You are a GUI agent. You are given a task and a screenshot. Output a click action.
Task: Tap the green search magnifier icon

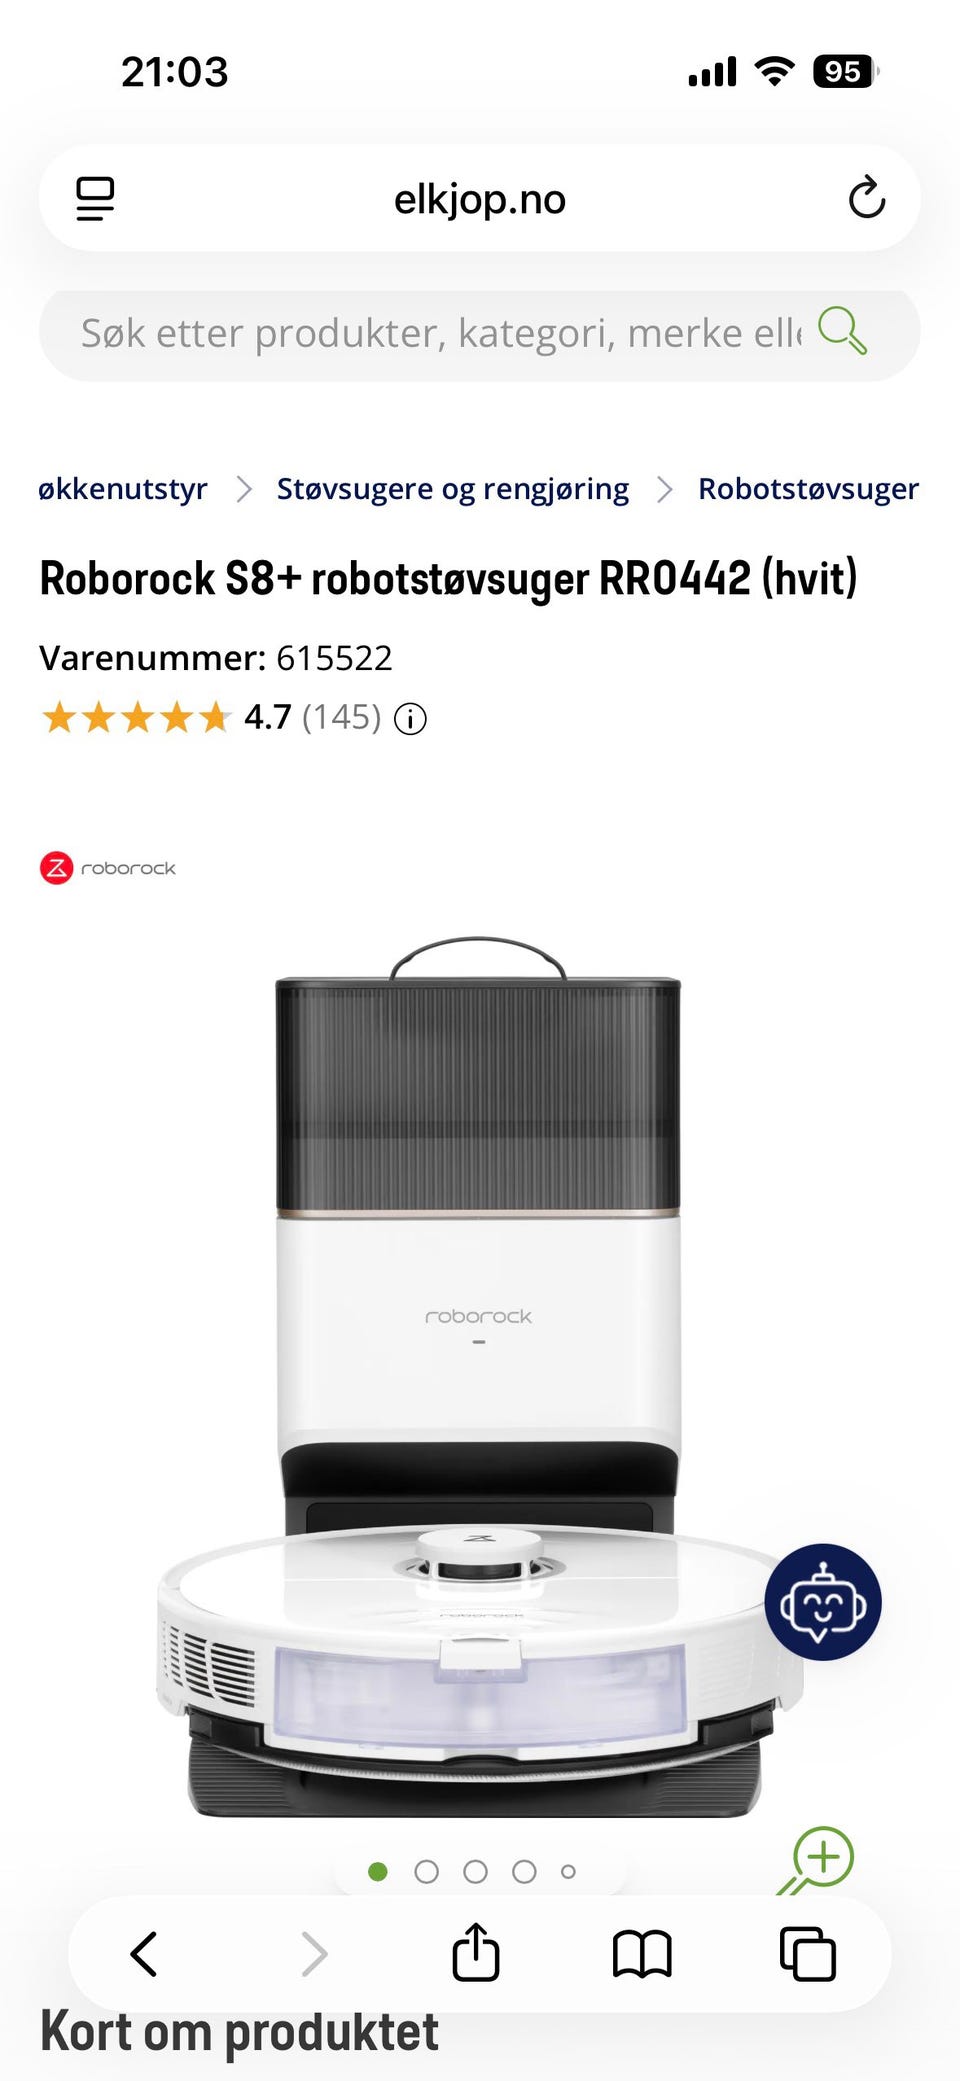click(842, 331)
